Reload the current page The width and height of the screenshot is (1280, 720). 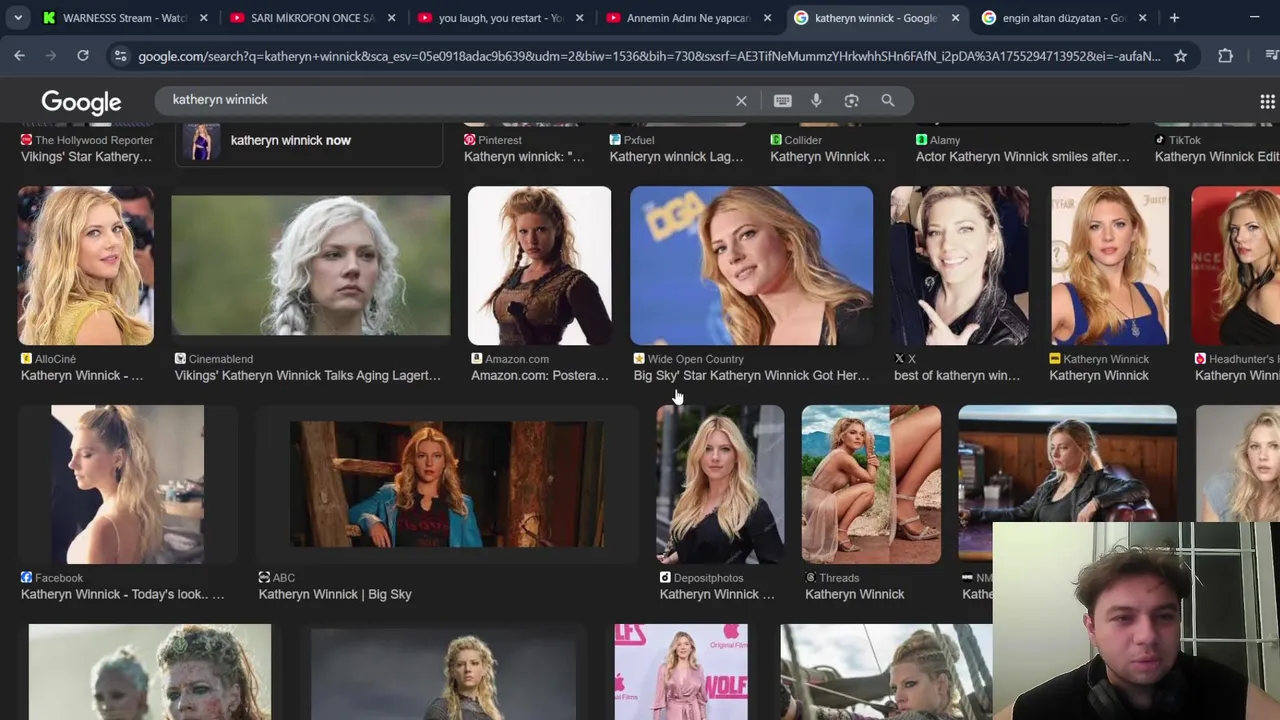(83, 56)
